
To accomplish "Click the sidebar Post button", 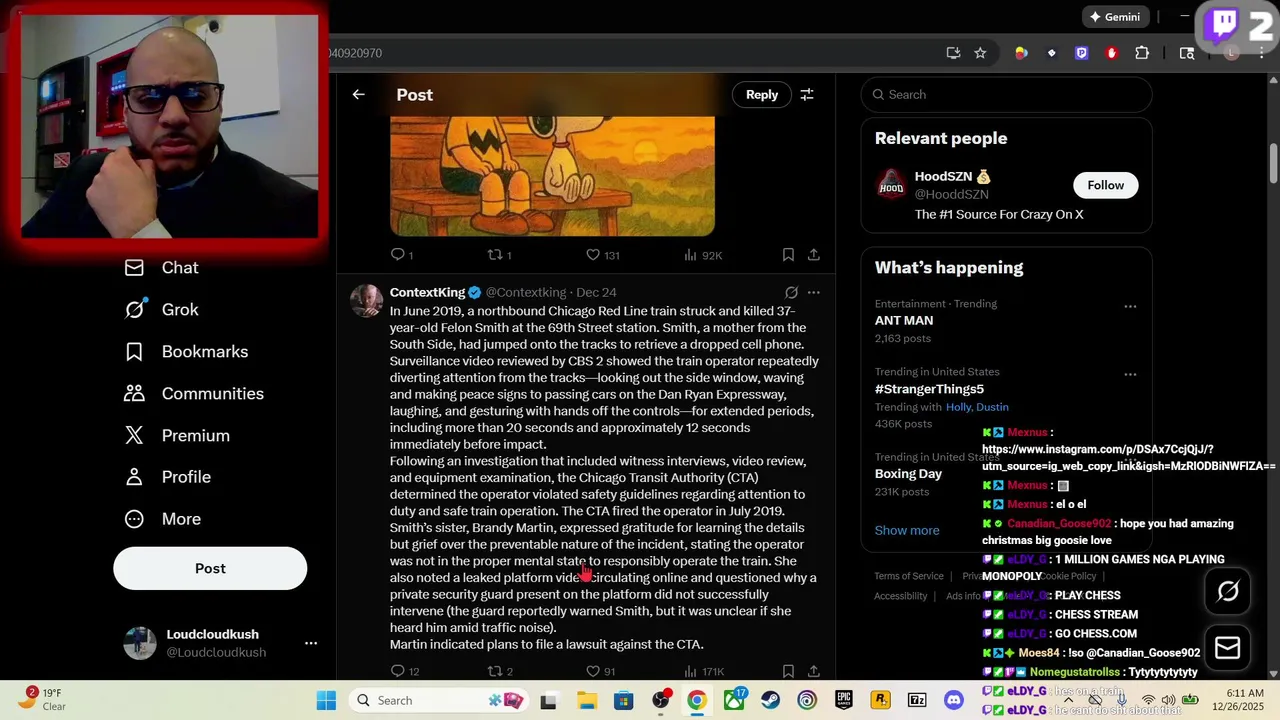I will (210, 568).
